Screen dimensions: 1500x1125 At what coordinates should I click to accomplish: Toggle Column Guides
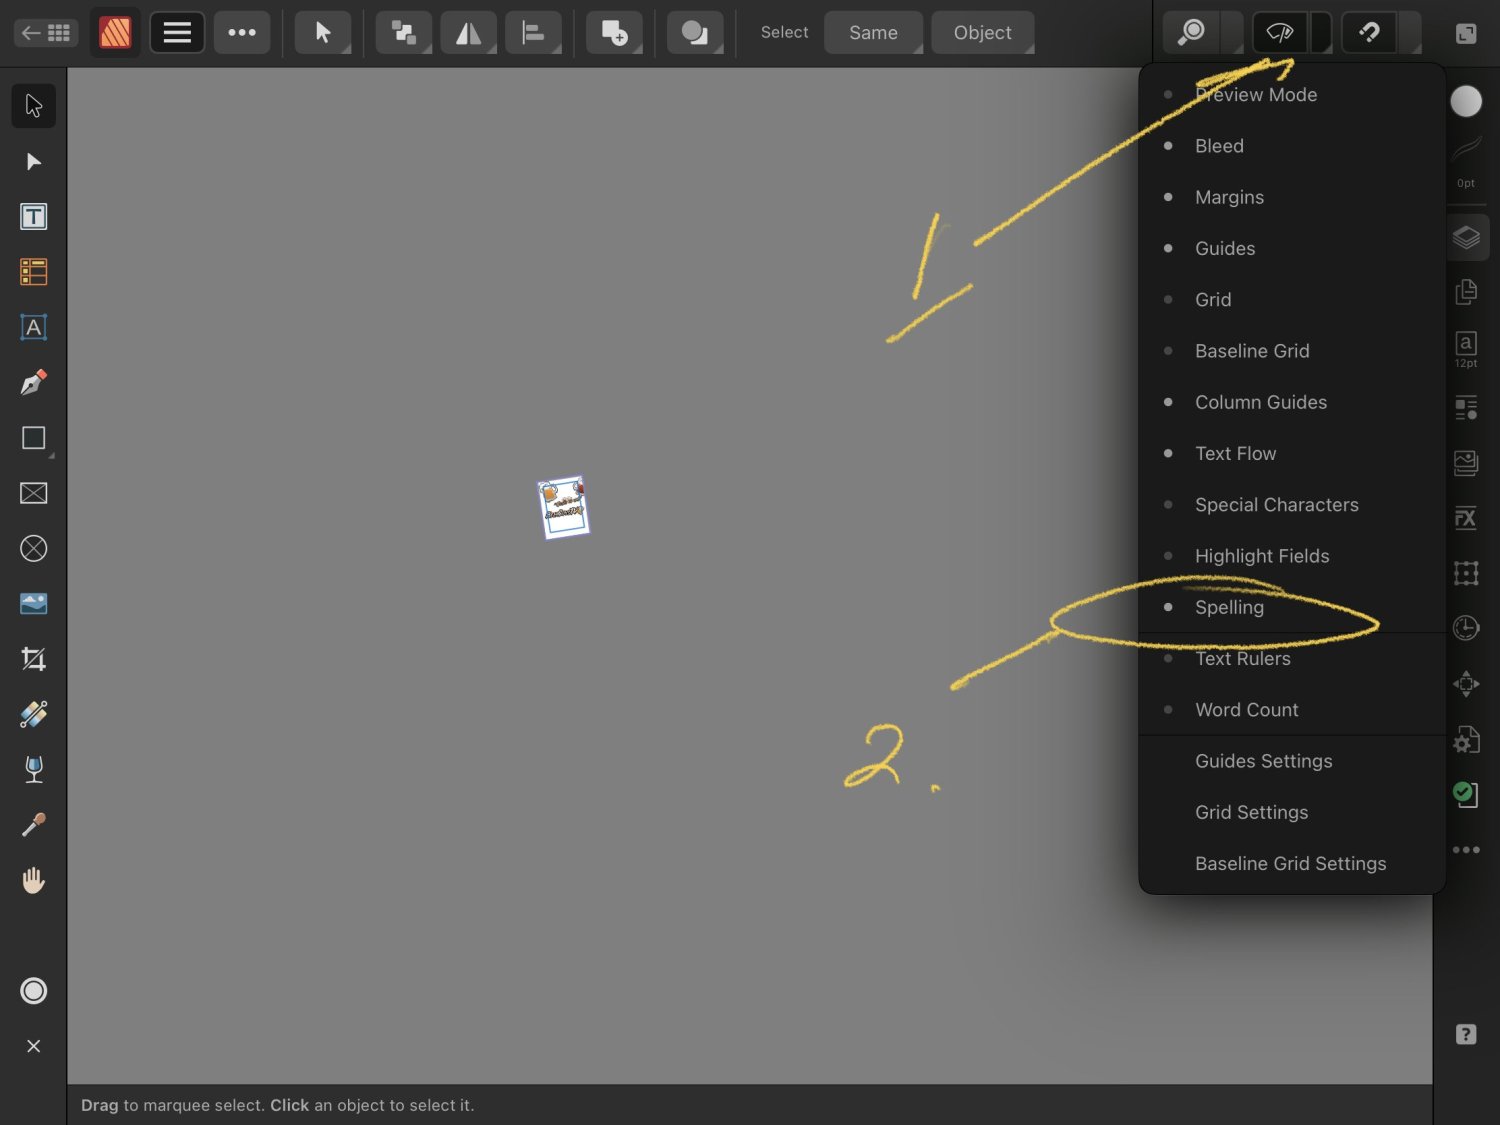[1292, 402]
